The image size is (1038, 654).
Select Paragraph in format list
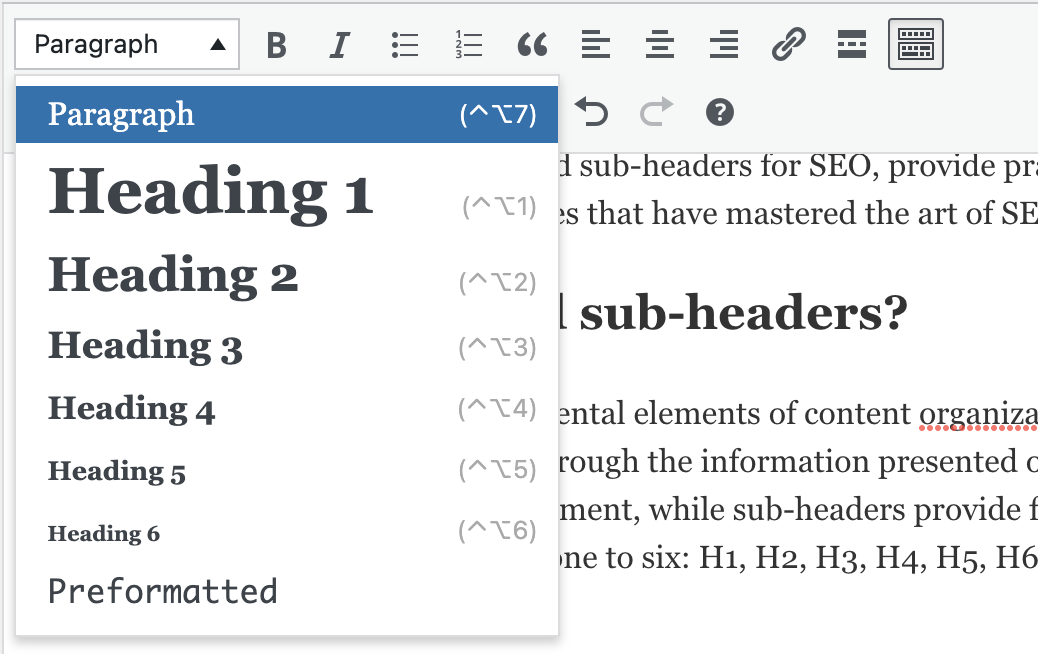[287, 114]
